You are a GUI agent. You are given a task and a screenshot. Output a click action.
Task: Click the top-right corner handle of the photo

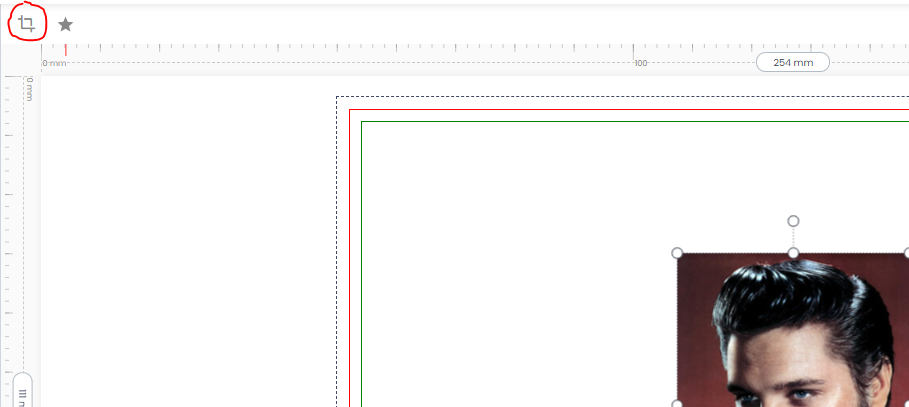(906, 253)
